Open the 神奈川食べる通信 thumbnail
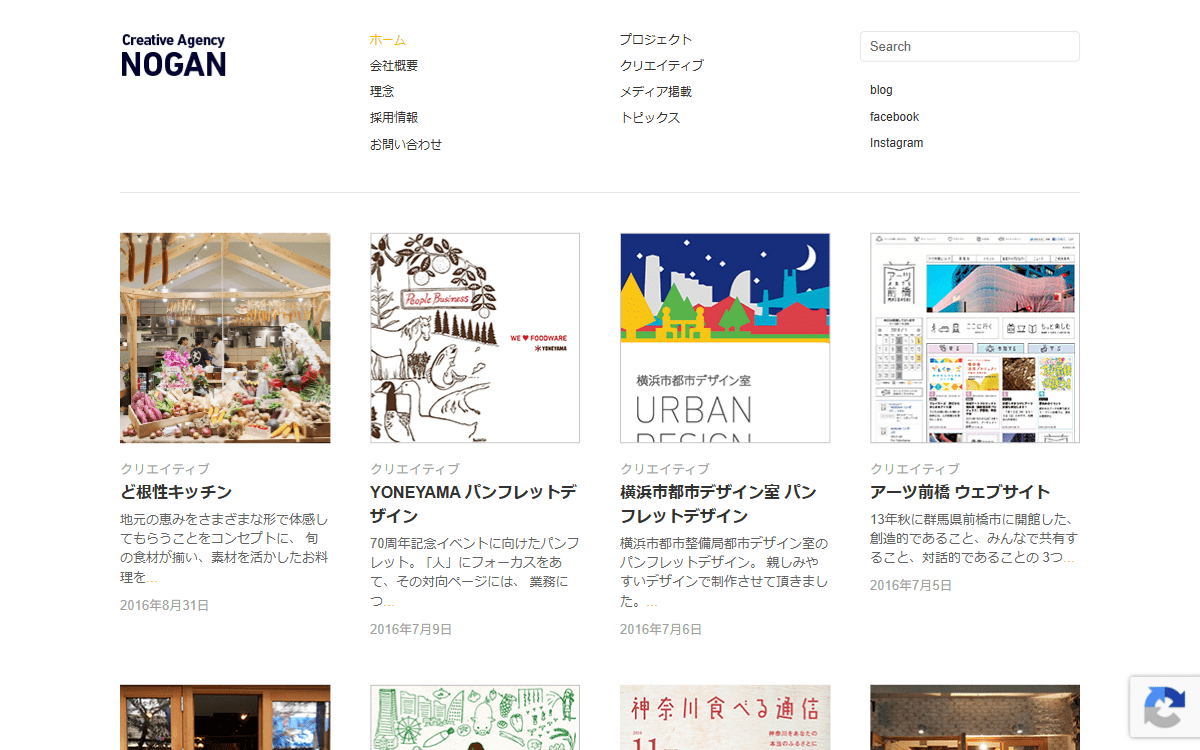 point(725,717)
